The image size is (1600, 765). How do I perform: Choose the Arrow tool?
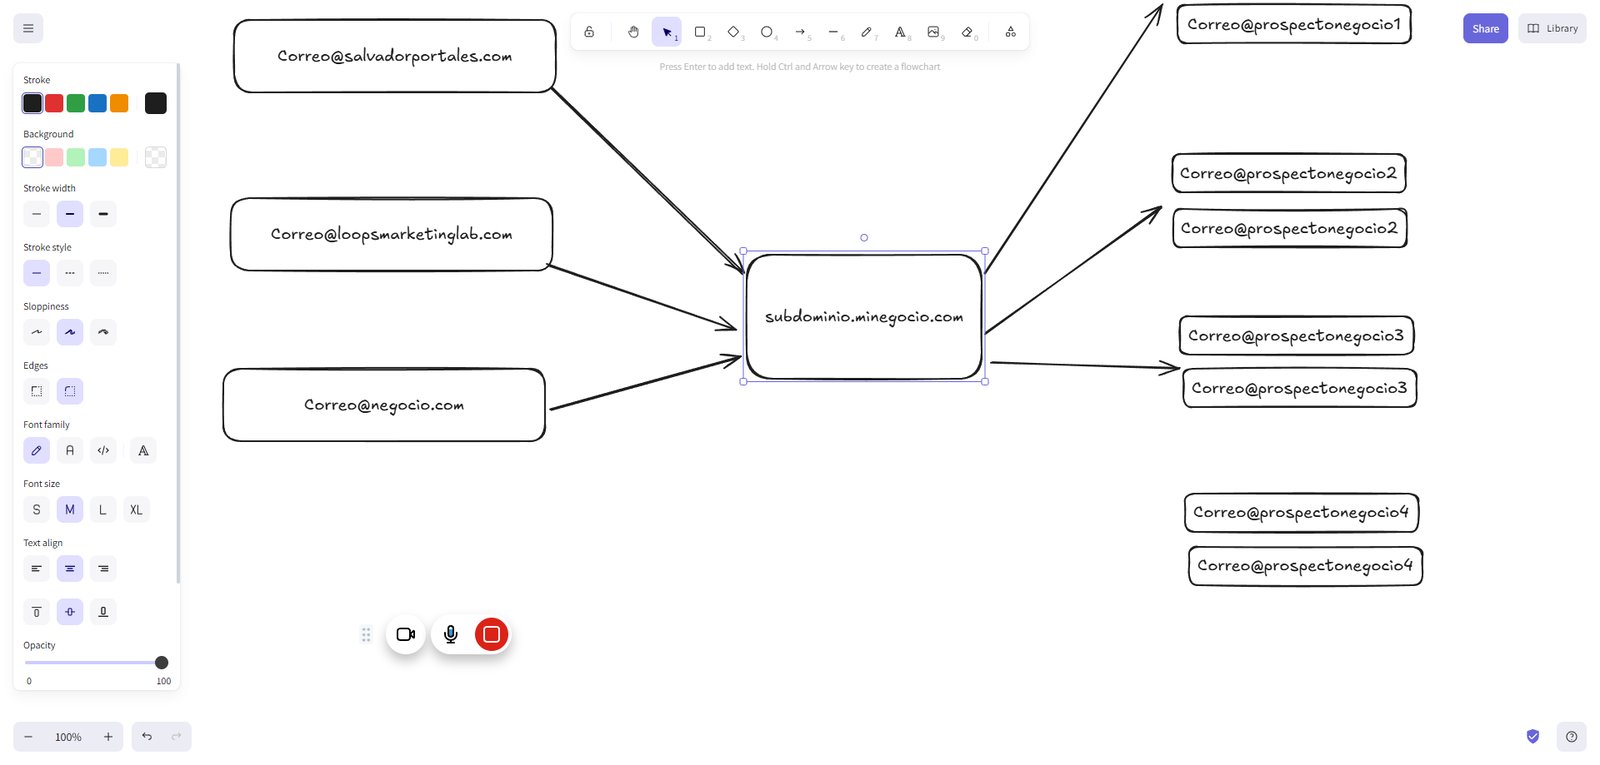800,32
